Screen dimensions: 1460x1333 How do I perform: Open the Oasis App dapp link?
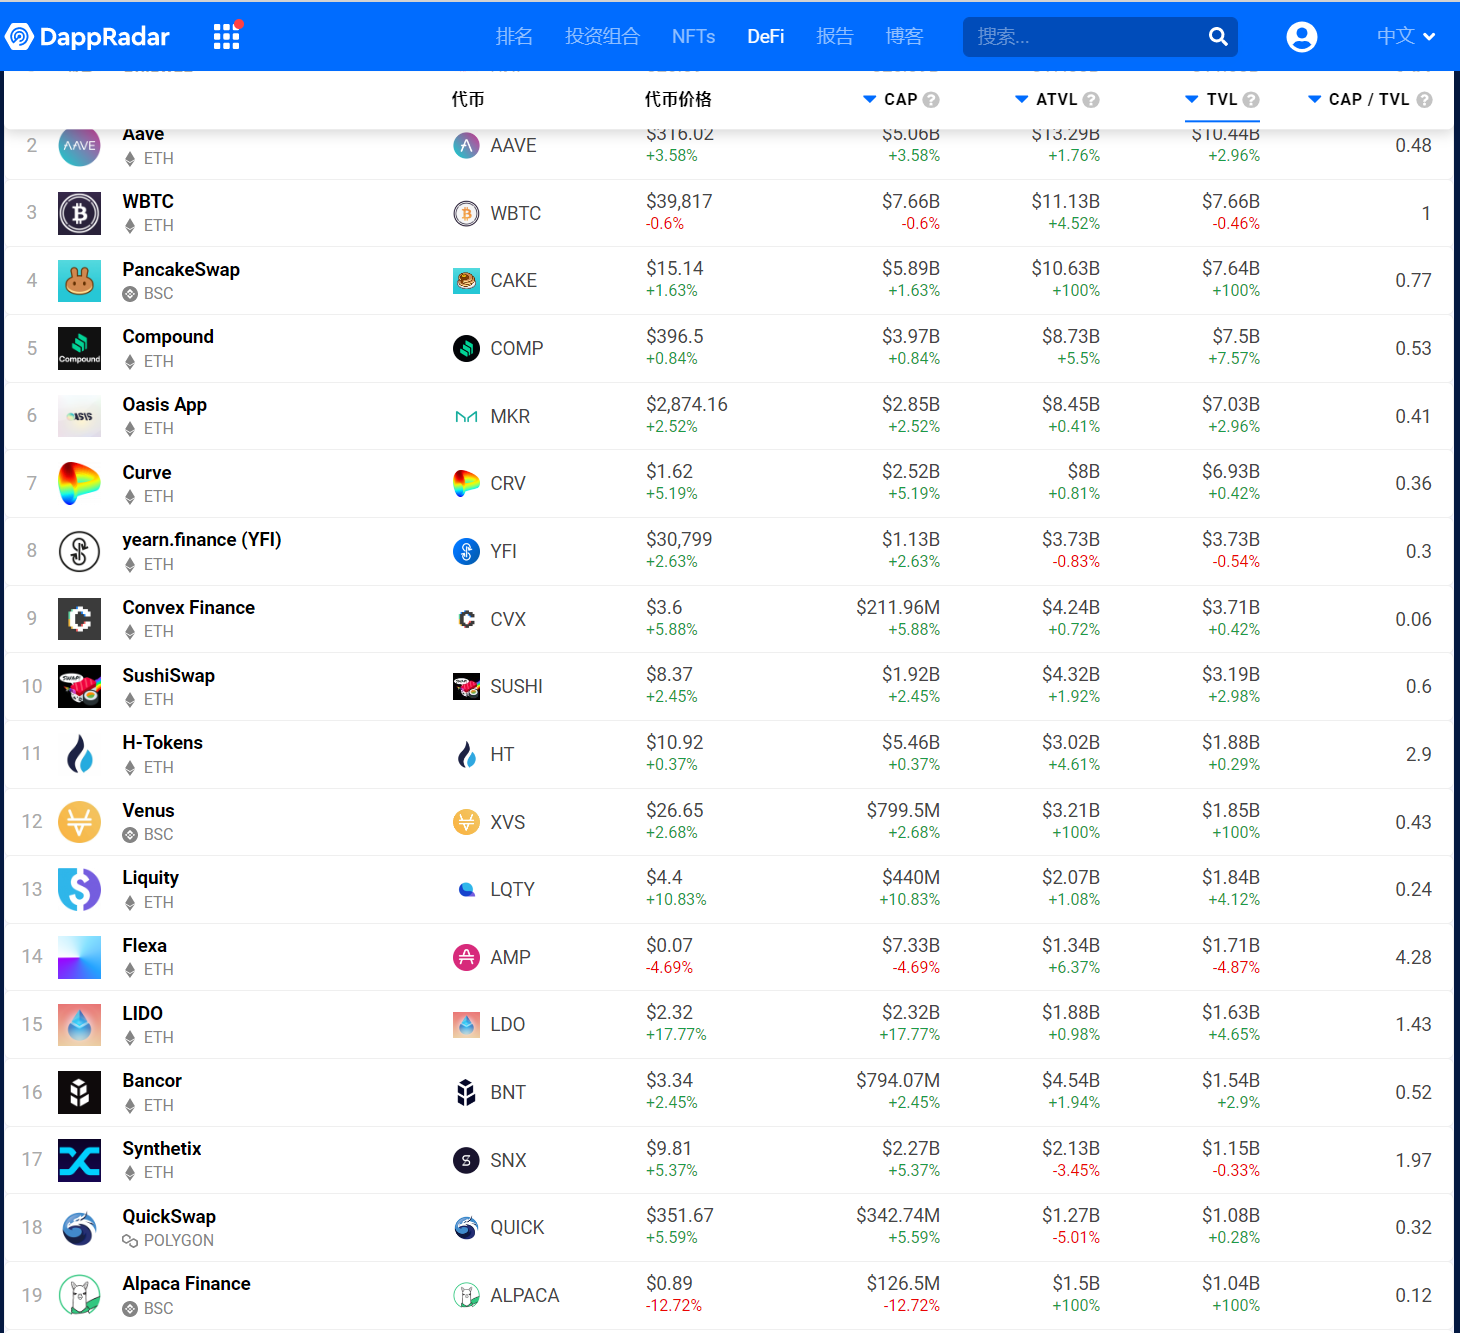pyautogui.click(x=165, y=405)
